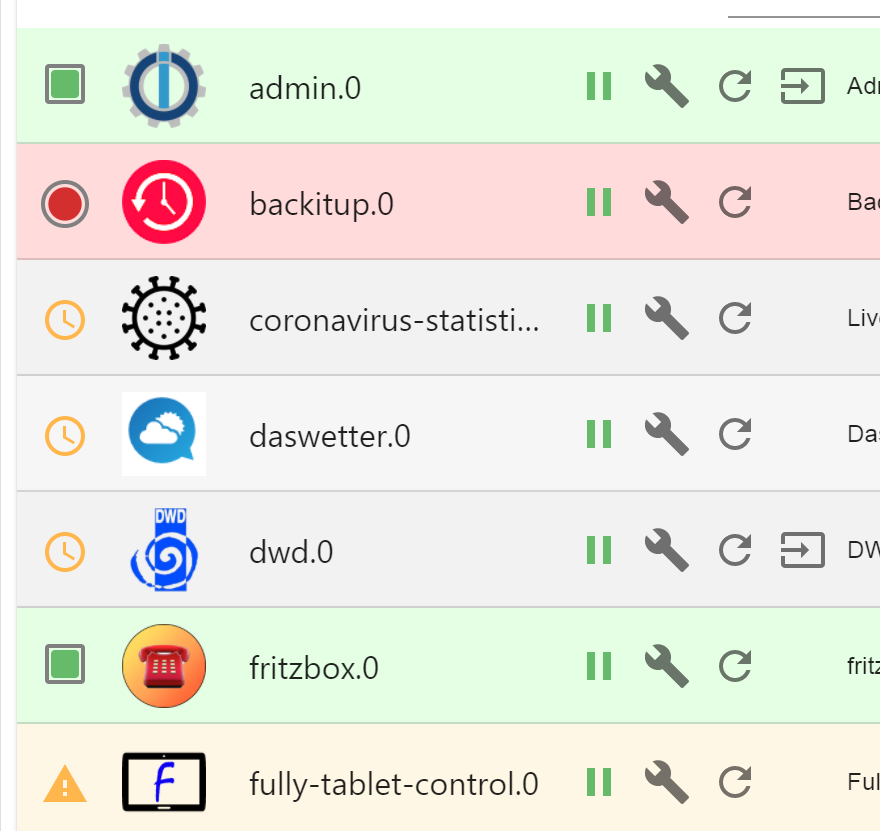This screenshot has height=831, width=880.
Task: Pause the fritzbox.0 adapter instance
Action: [x=598, y=666]
